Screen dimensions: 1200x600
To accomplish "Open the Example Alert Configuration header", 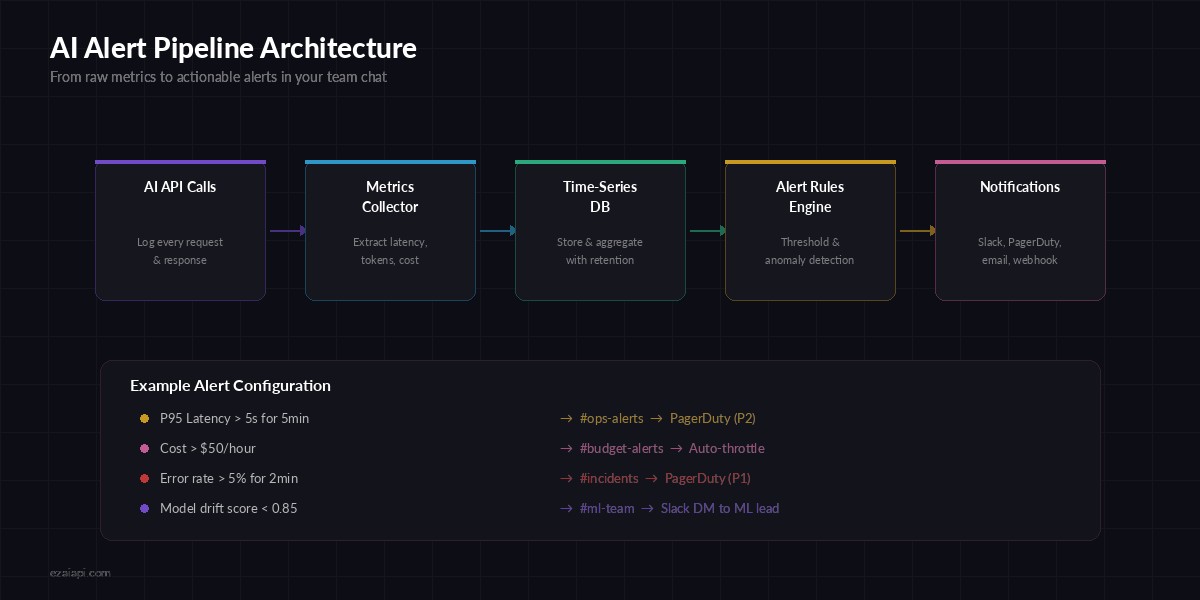I will 231,385.
